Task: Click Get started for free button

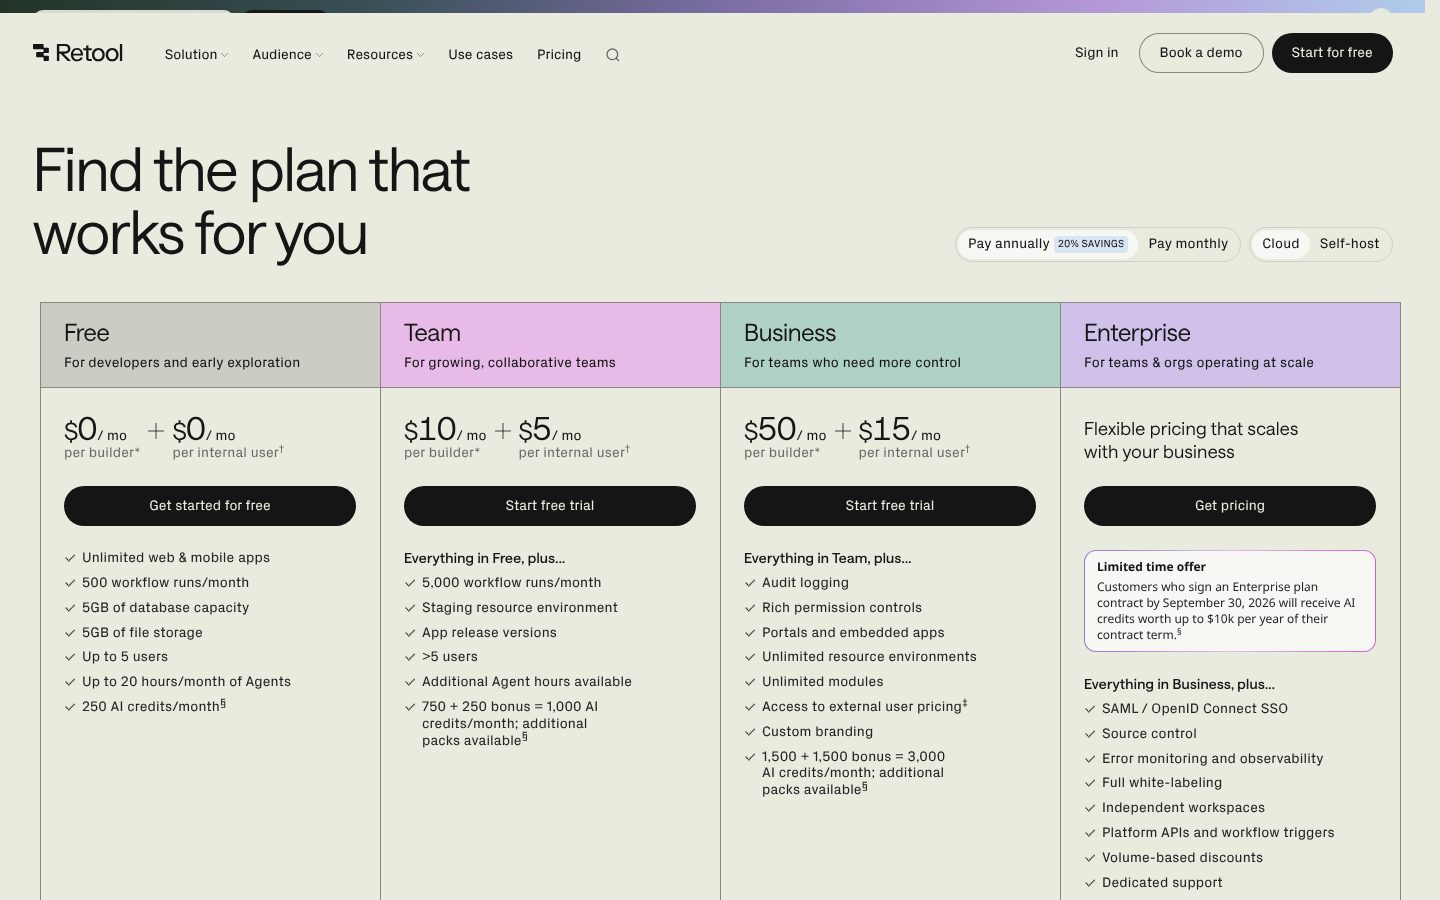Action: click(210, 506)
